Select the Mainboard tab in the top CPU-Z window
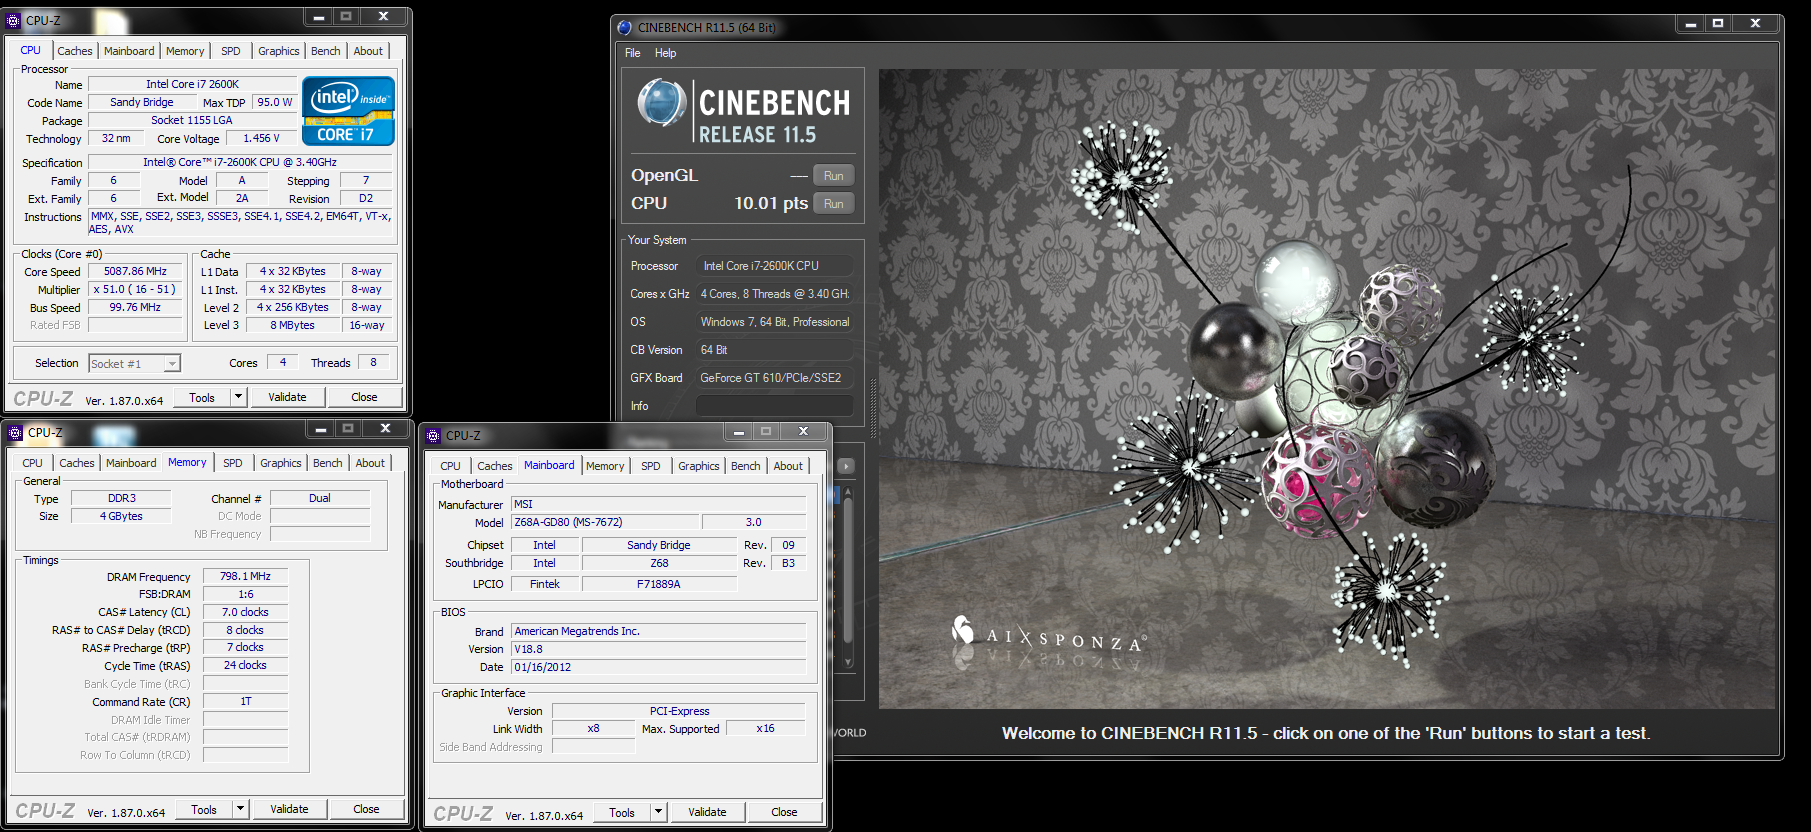Viewport: 1811px width, 832px height. tap(129, 51)
